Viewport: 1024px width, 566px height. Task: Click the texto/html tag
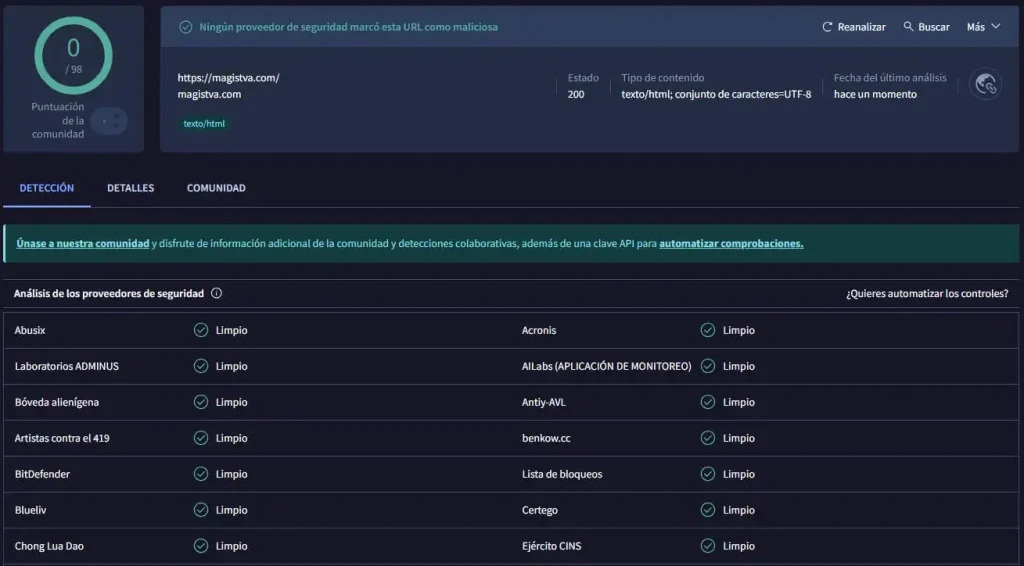pos(204,124)
